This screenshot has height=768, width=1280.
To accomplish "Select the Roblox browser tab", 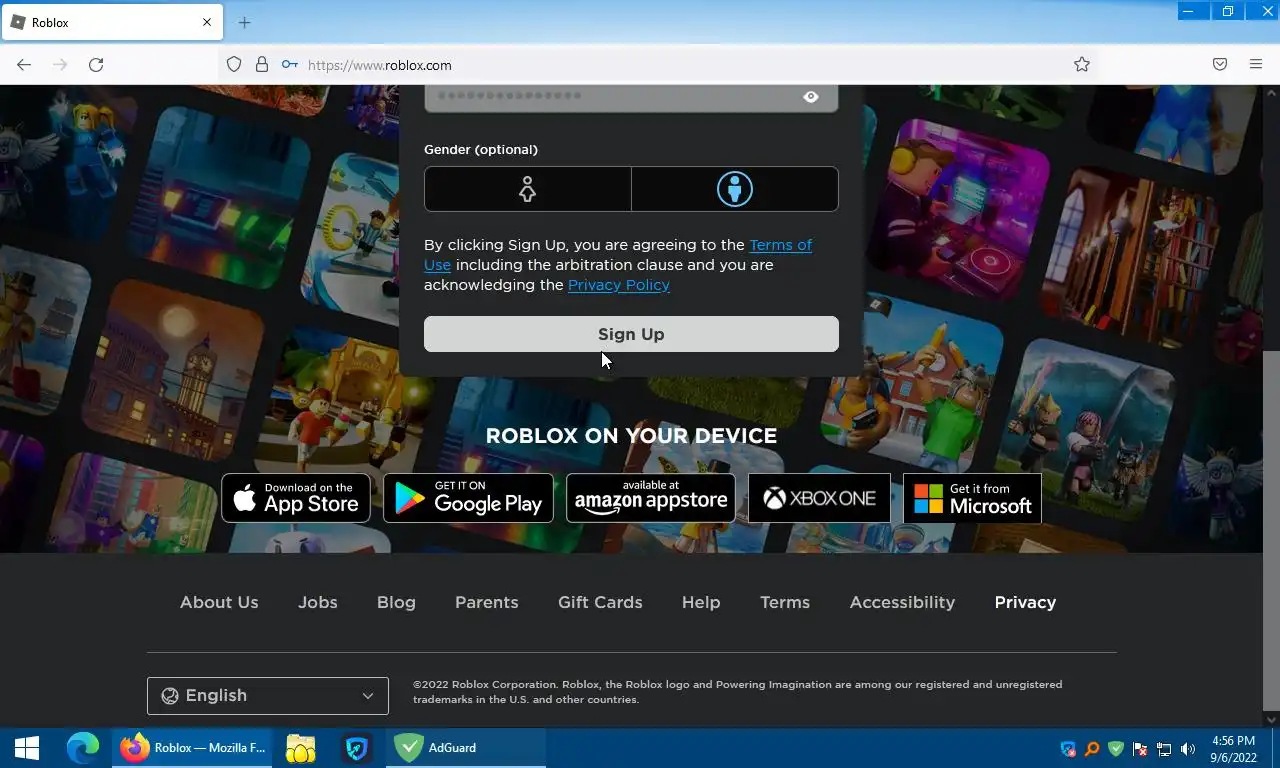I will click(x=111, y=22).
